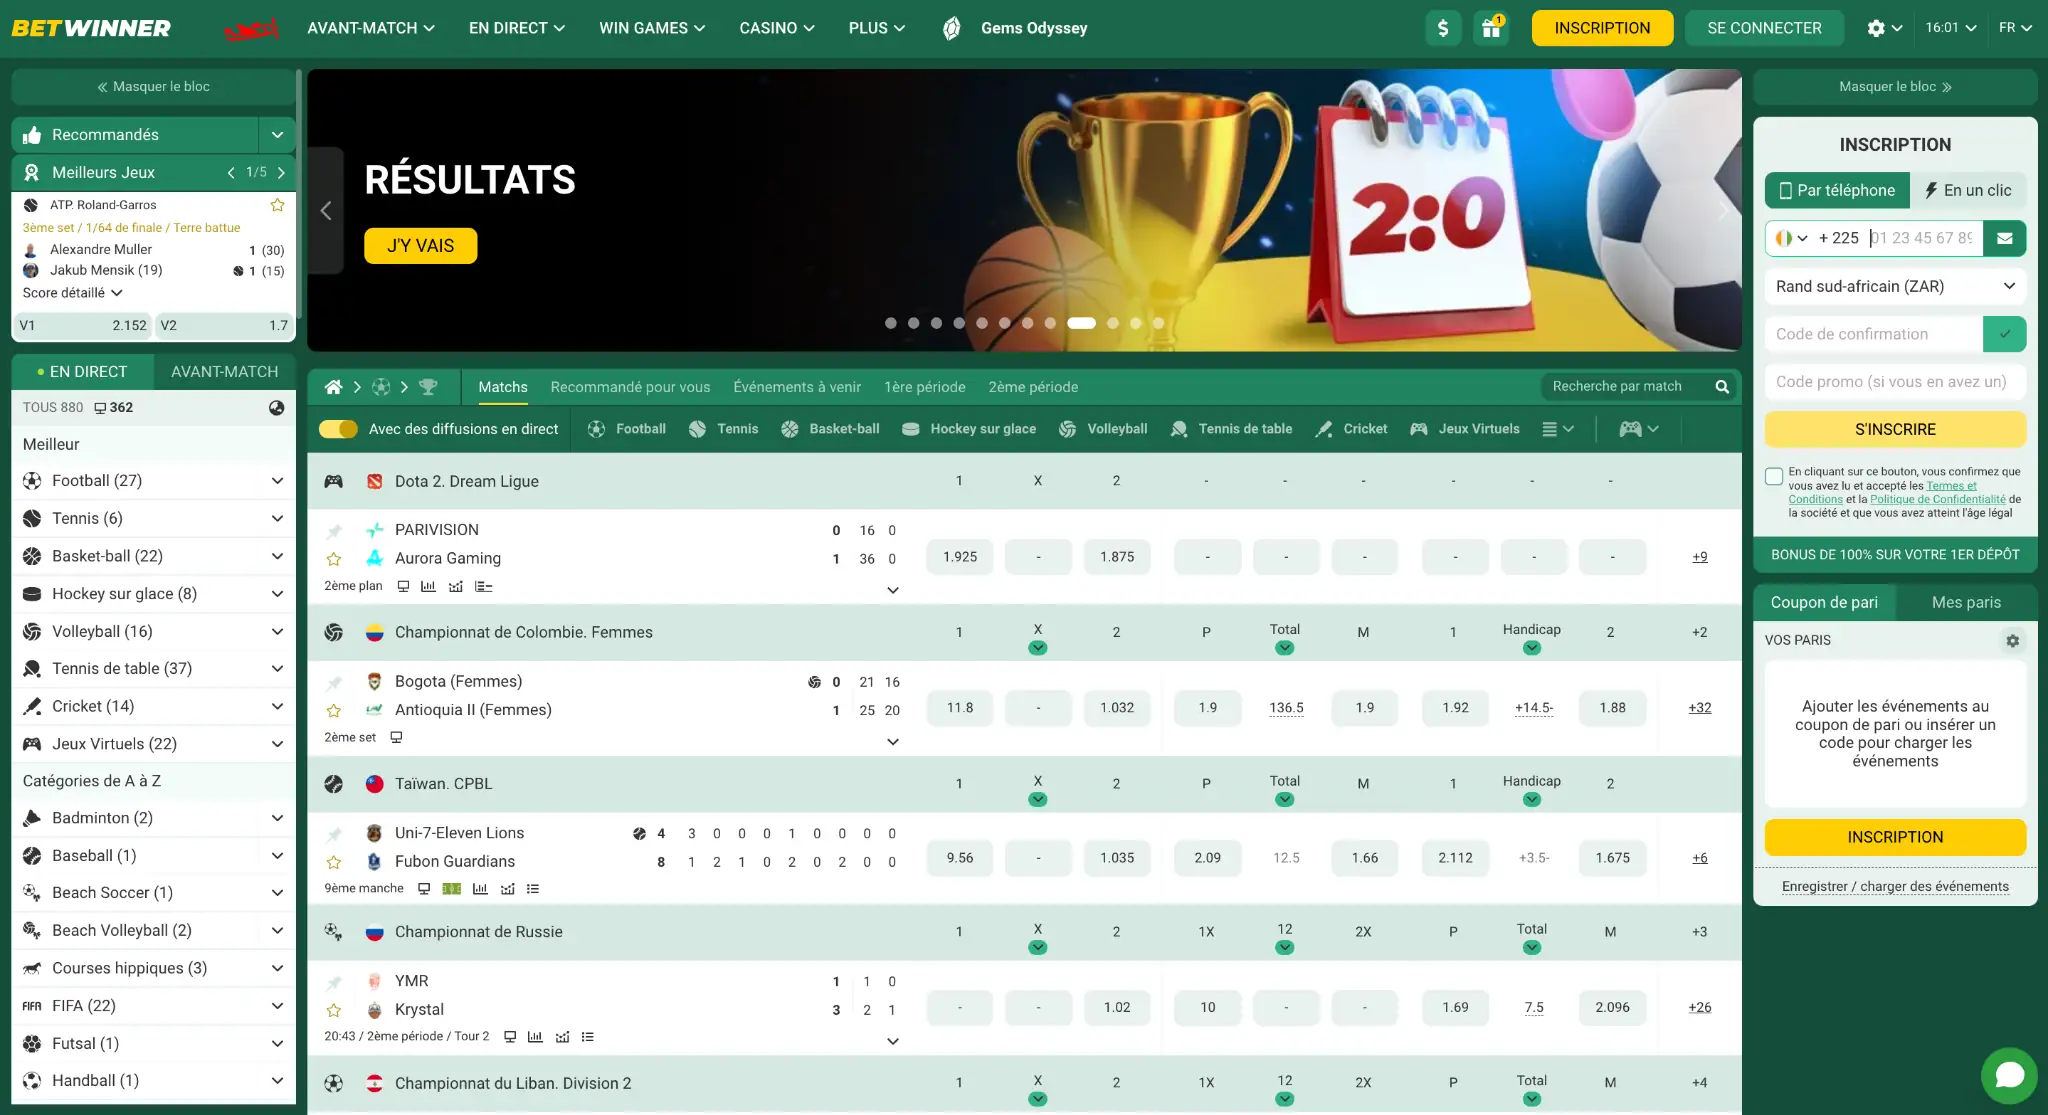Click the J'Y VAIS banner button
This screenshot has width=2048, height=1115.
click(x=420, y=246)
